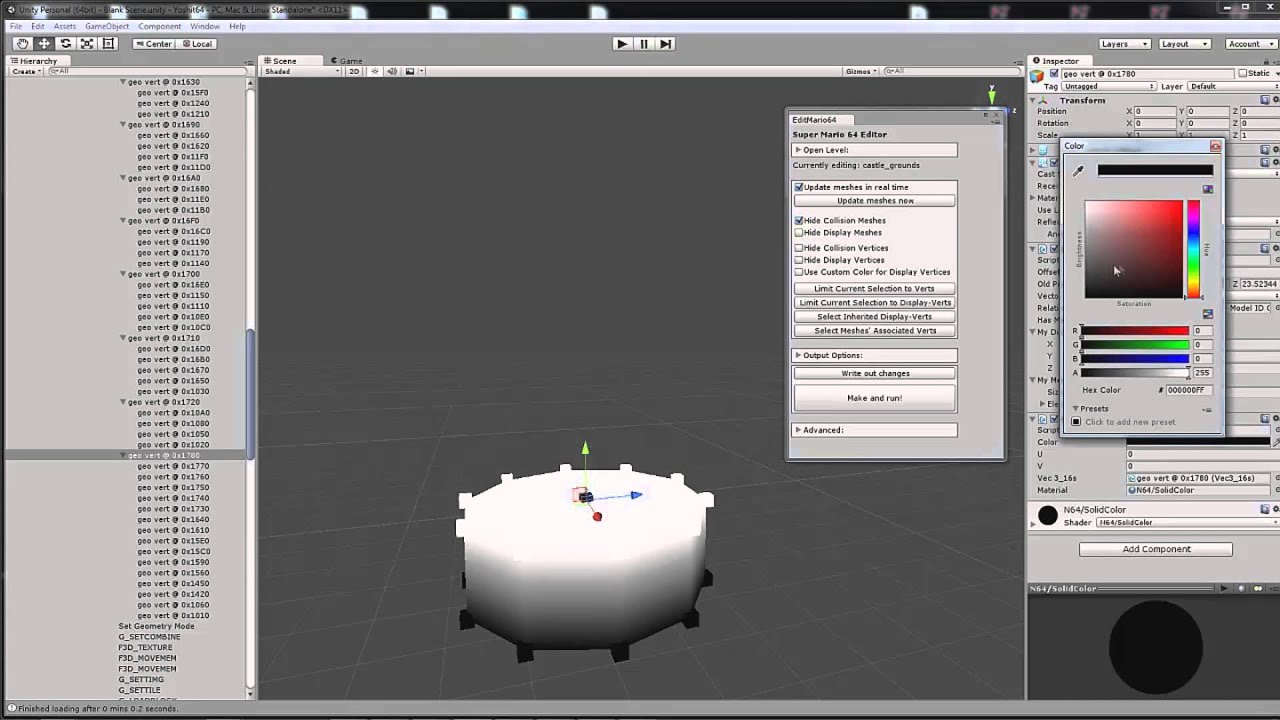Select the Scale tool in the toolbar
Viewport: 1280px width, 720px height.
click(x=87, y=44)
